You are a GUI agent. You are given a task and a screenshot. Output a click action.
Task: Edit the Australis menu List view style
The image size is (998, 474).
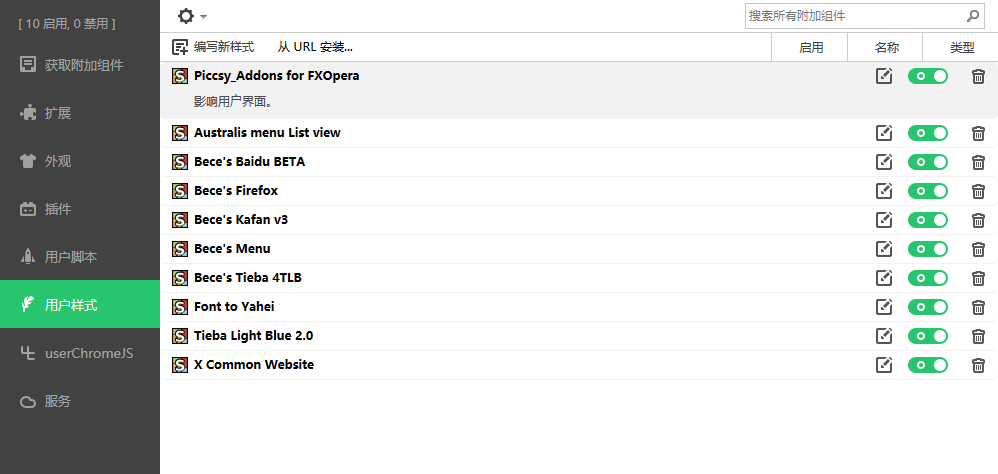point(884,133)
